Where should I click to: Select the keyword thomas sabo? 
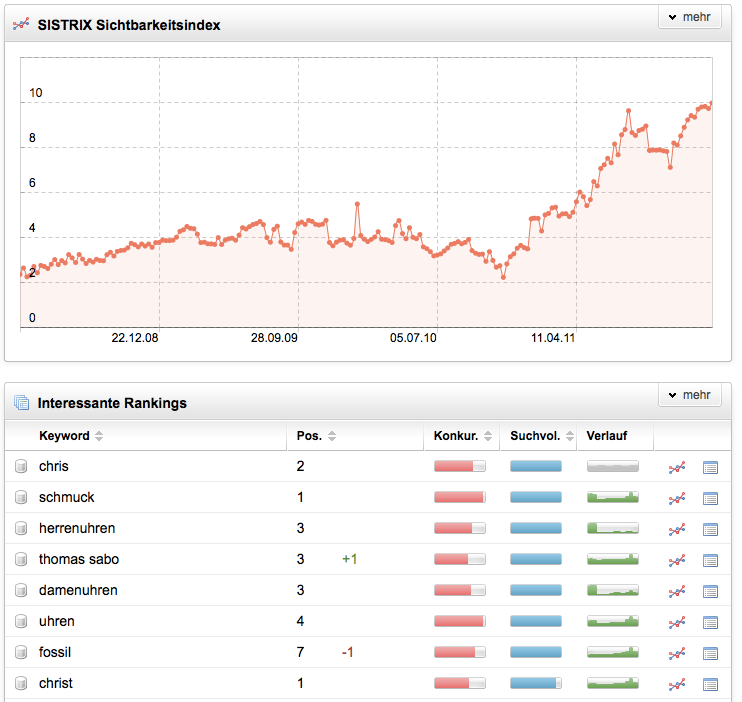click(79, 560)
